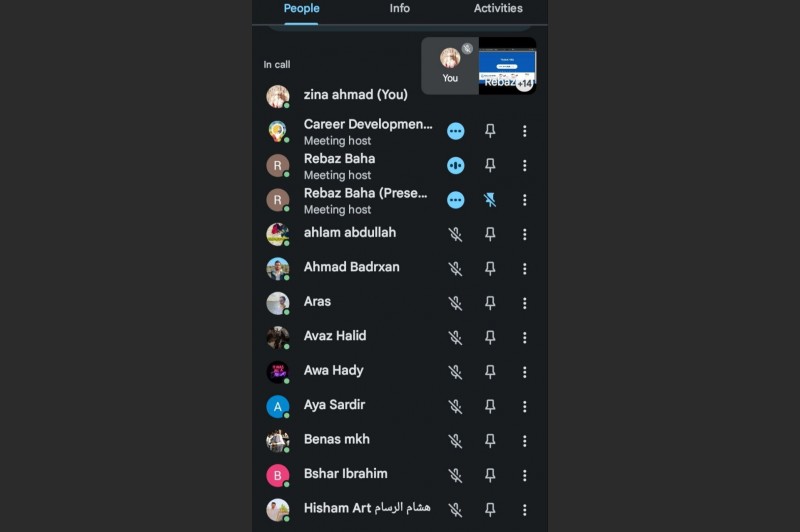Click your self-view tile labeled You
The image size is (800, 532).
click(x=450, y=66)
